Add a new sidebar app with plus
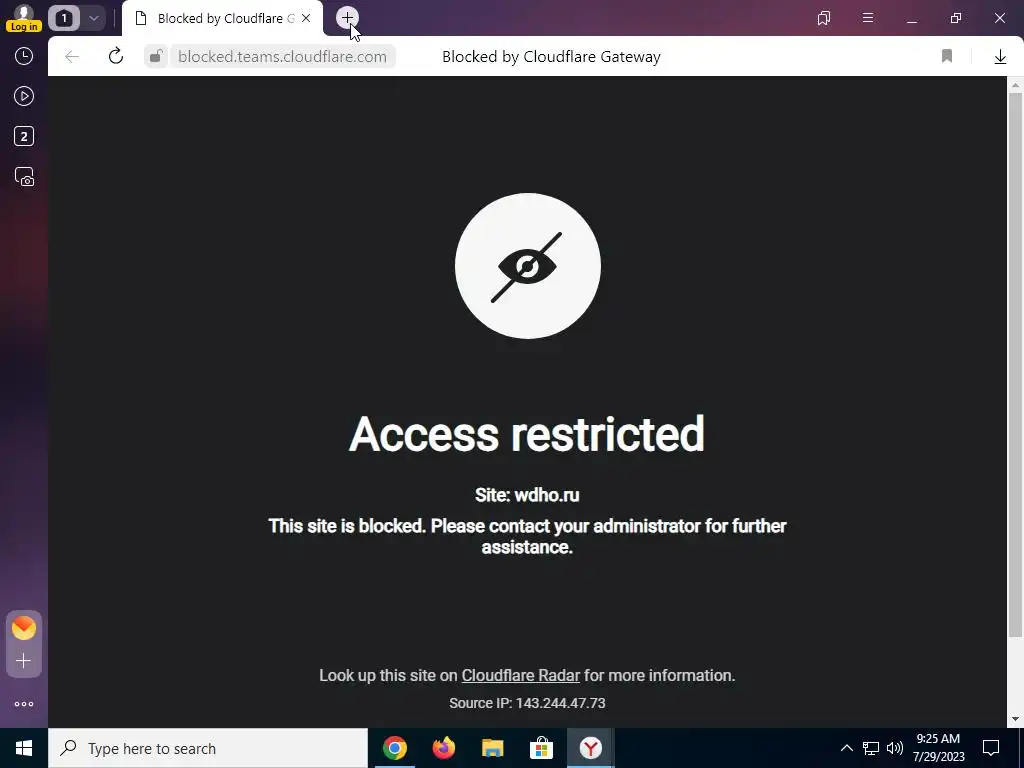This screenshot has width=1024, height=768. coord(24,661)
